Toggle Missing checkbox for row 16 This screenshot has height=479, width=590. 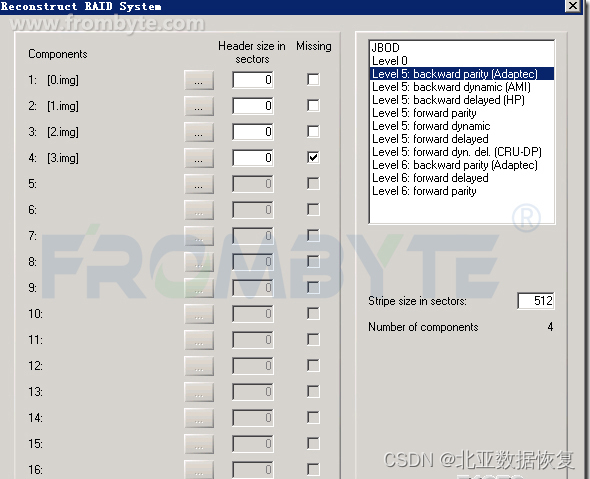313,469
